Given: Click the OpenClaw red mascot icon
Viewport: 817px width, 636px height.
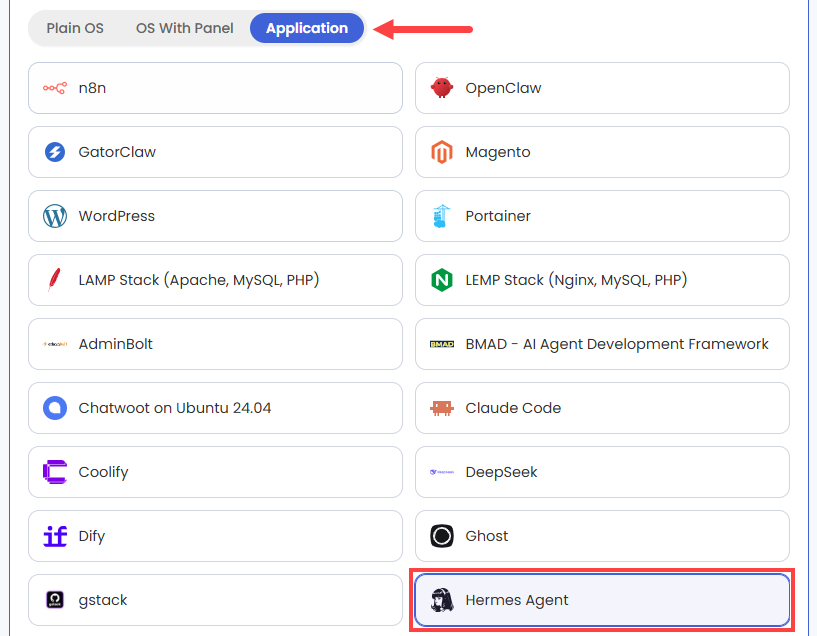Looking at the screenshot, I should [x=442, y=88].
